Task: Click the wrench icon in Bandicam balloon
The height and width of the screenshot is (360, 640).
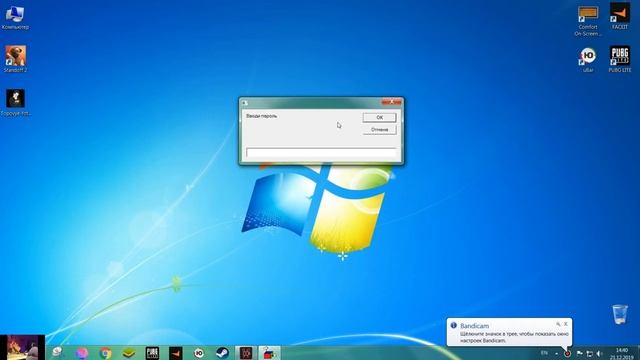Action: [558, 324]
